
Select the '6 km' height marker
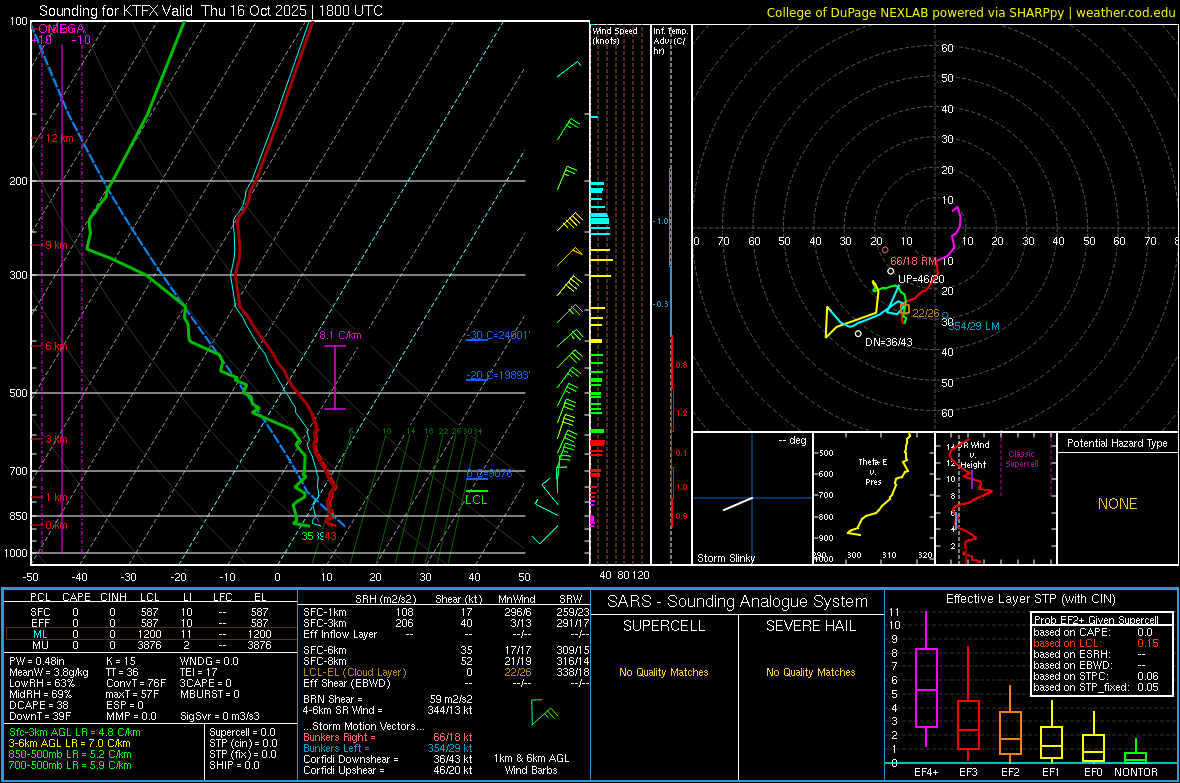click(58, 346)
